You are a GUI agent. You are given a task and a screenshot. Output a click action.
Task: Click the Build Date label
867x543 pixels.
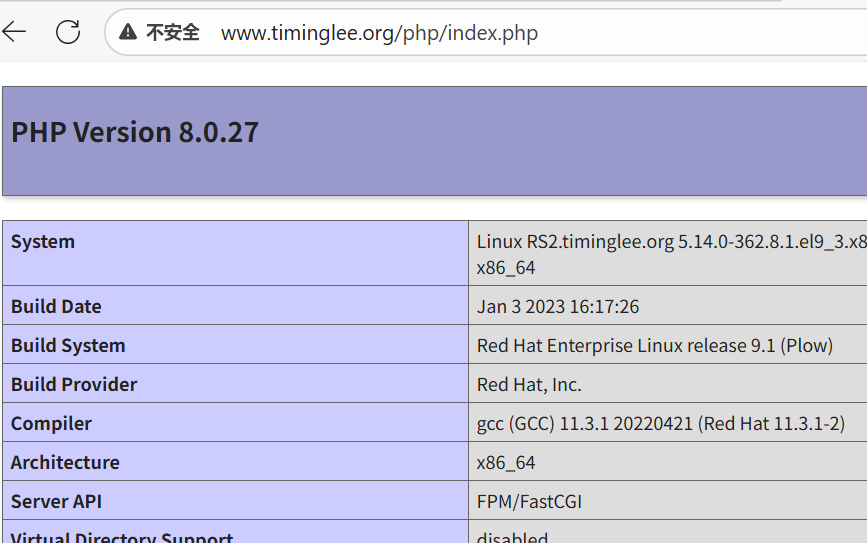(56, 306)
